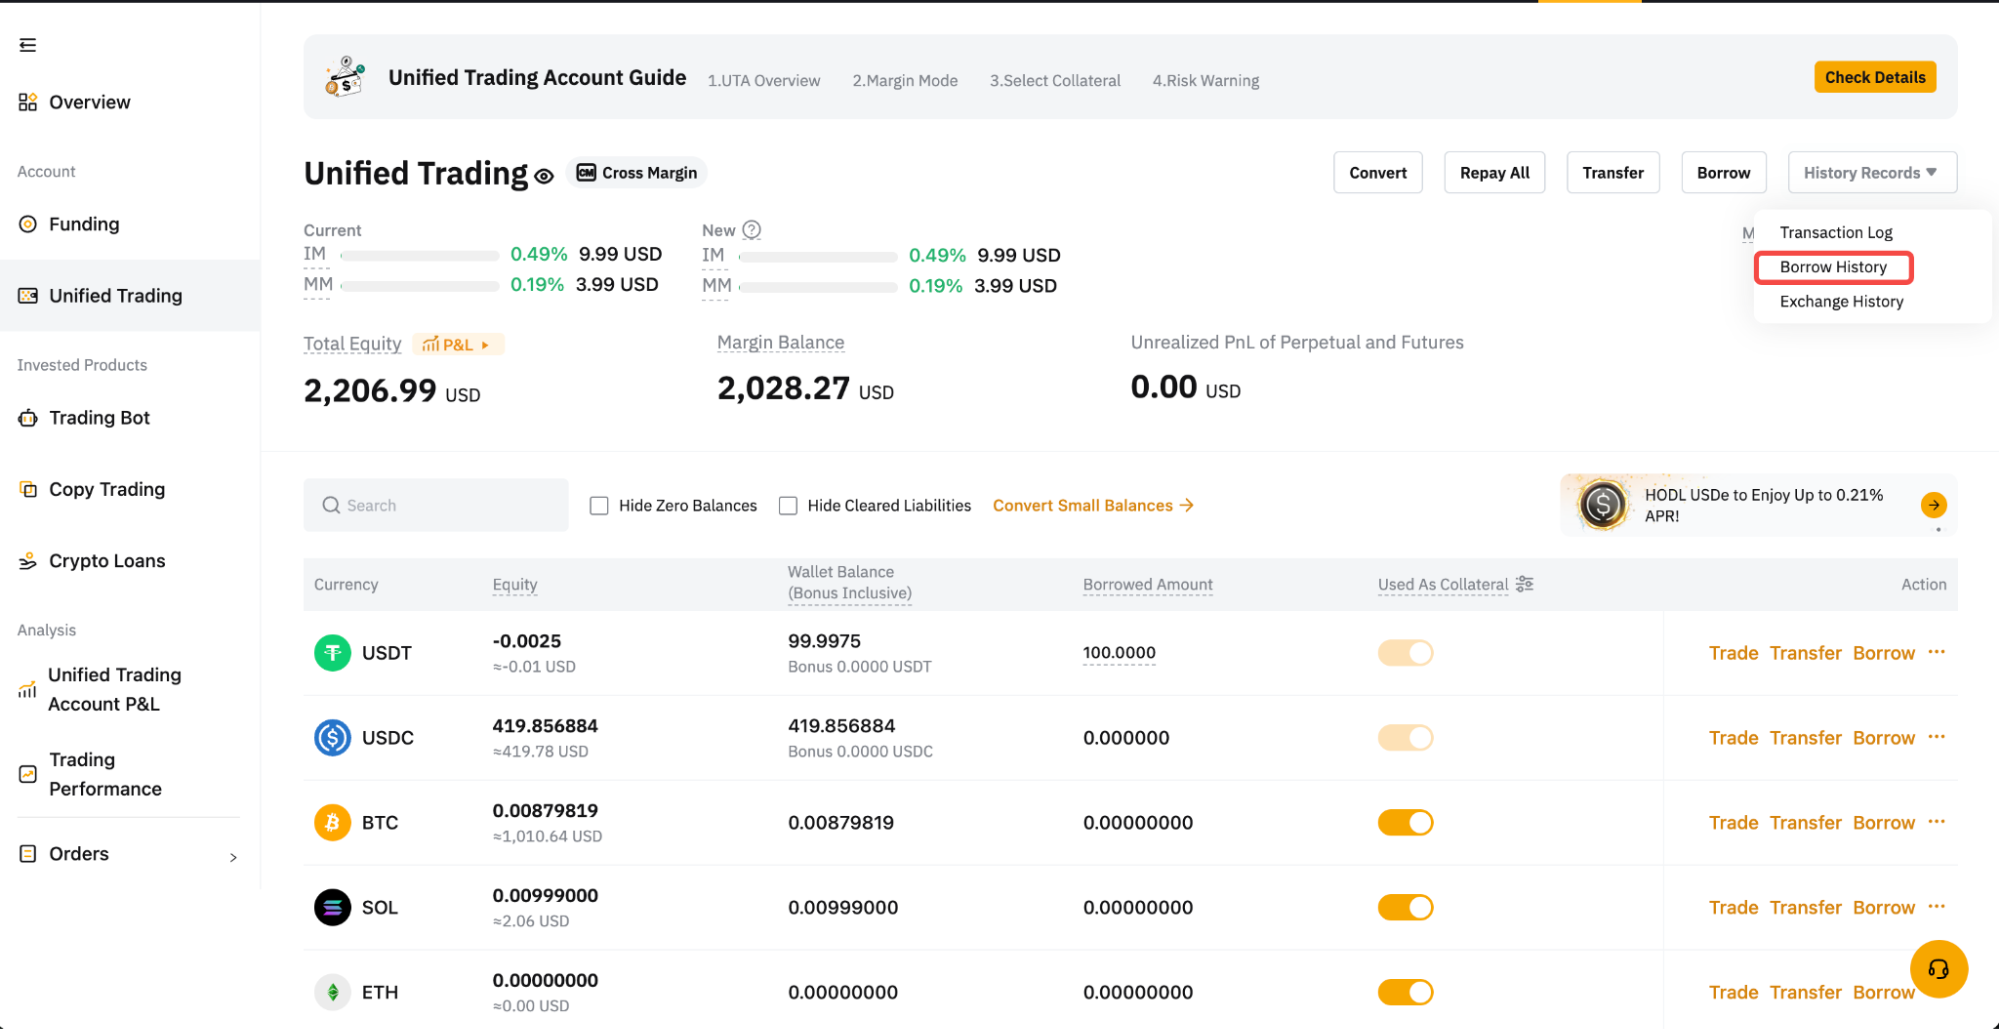Screen dimensions: 1999x1029
Task: Expand the Orders sidebar section
Action: pos(232,856)
